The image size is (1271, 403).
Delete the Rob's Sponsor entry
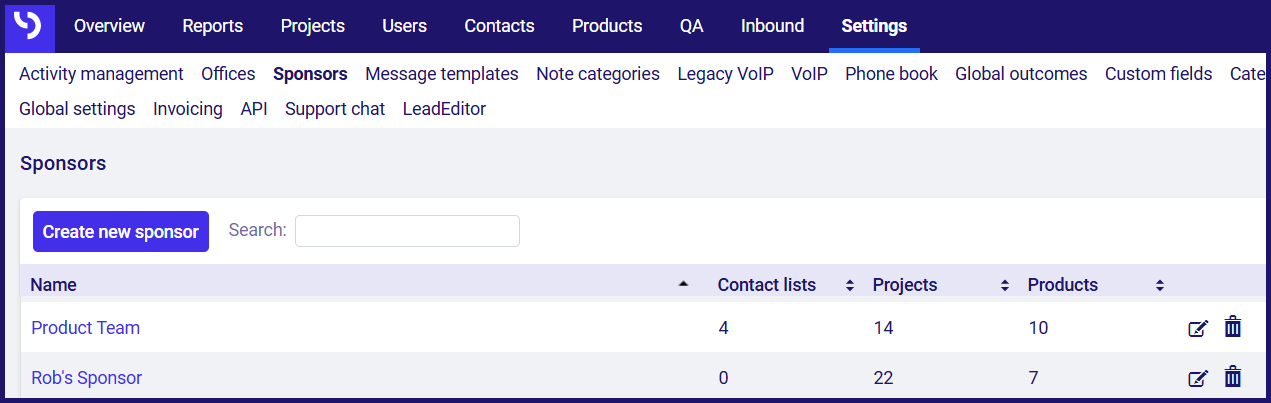click(x=1233, y=377)
